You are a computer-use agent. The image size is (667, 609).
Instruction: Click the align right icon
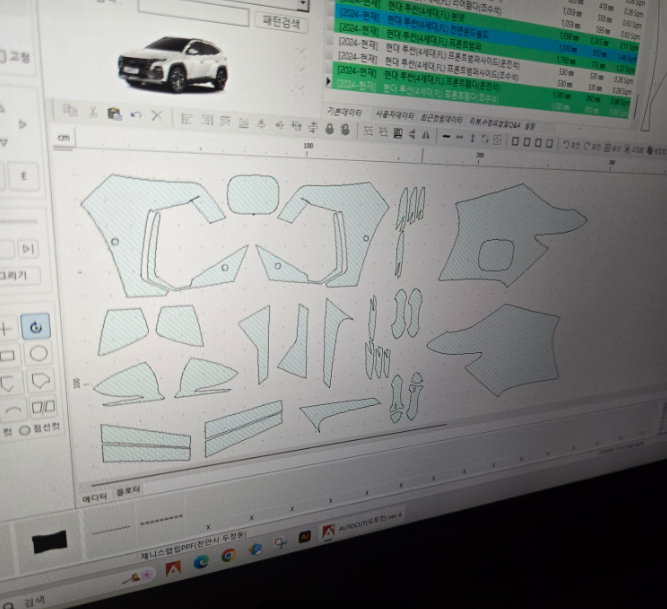(x=207, y=120)
